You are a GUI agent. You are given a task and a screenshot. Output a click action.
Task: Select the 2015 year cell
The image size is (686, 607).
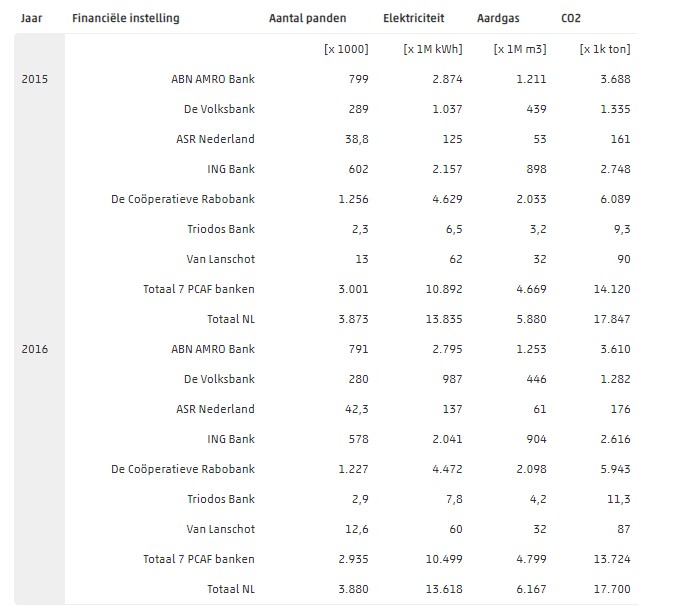(x=35, y=79)
